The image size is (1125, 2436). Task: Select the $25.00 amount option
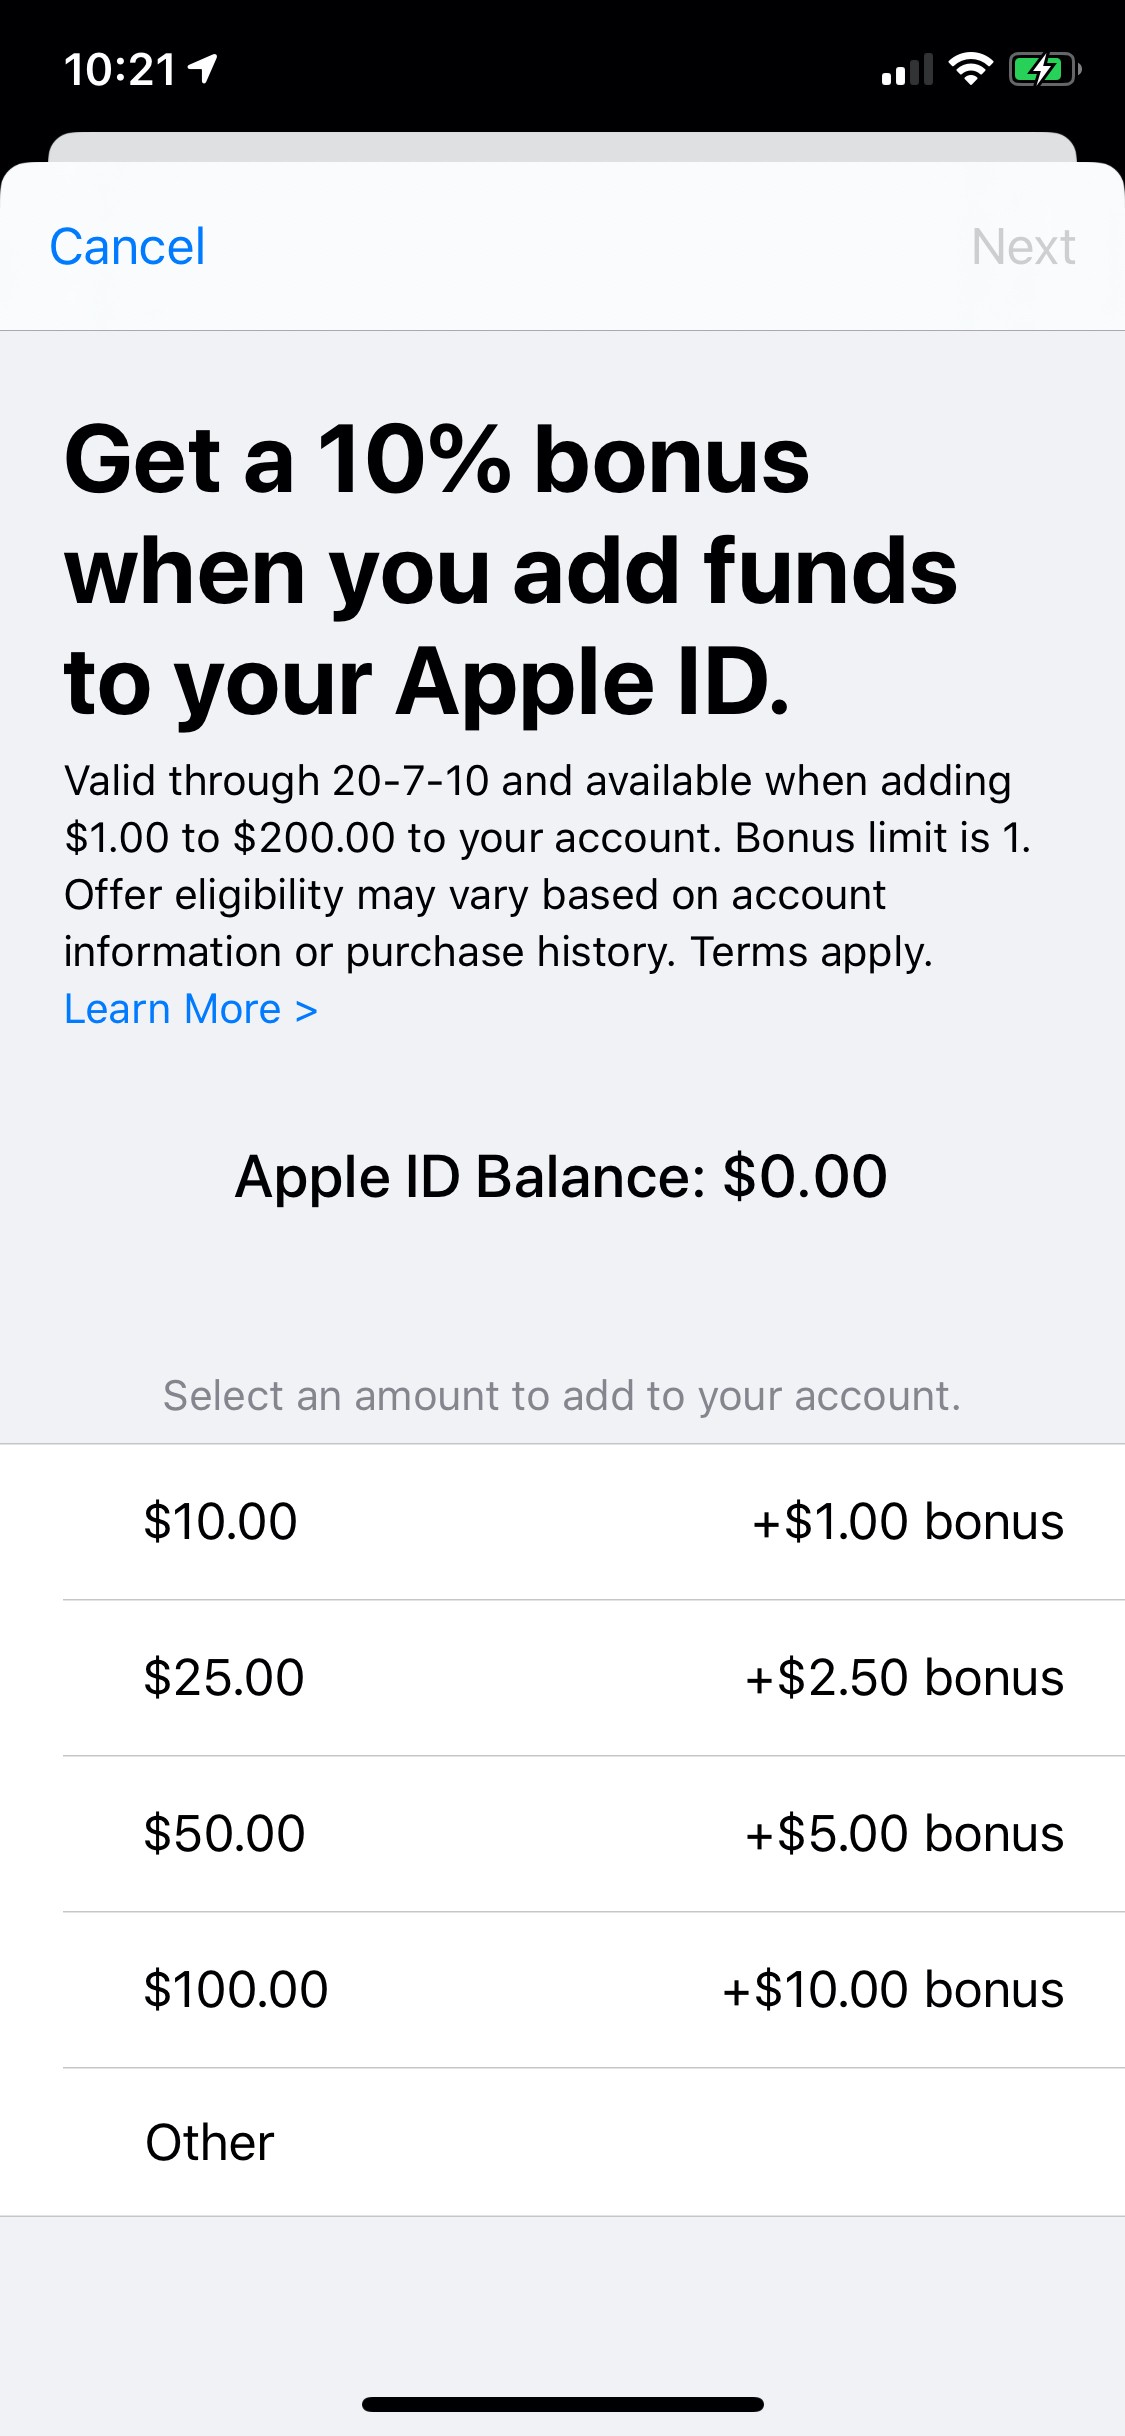point(562,1678)
